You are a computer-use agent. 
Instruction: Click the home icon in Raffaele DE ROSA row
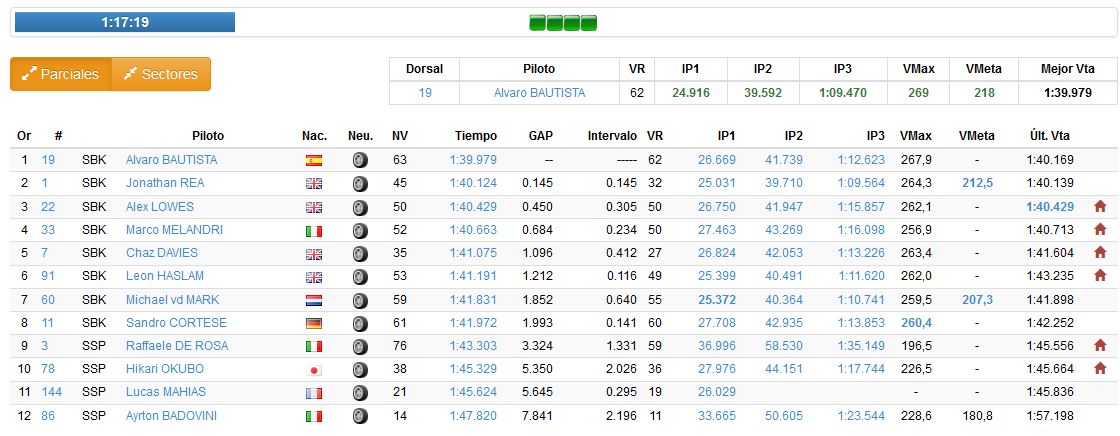(1100, 346)
